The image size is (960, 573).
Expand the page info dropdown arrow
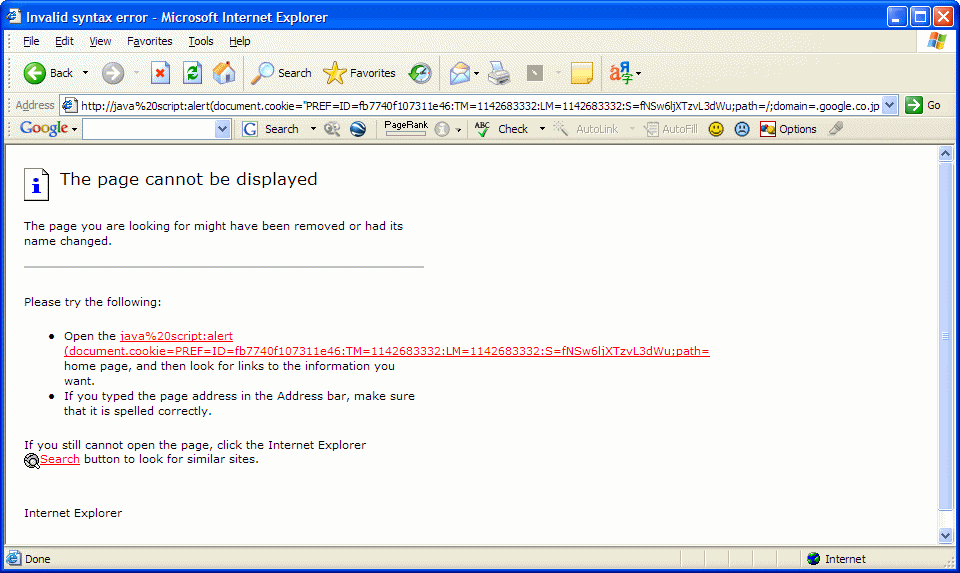458,130
